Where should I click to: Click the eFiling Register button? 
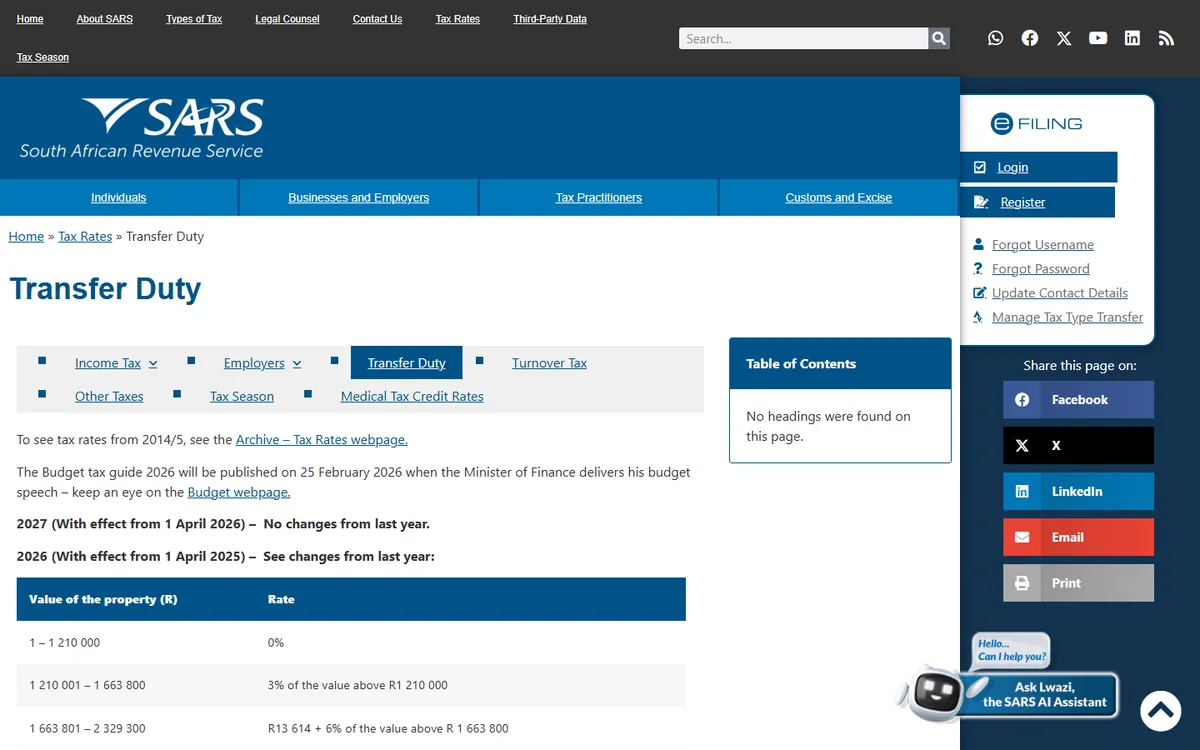pos(1038,202)
